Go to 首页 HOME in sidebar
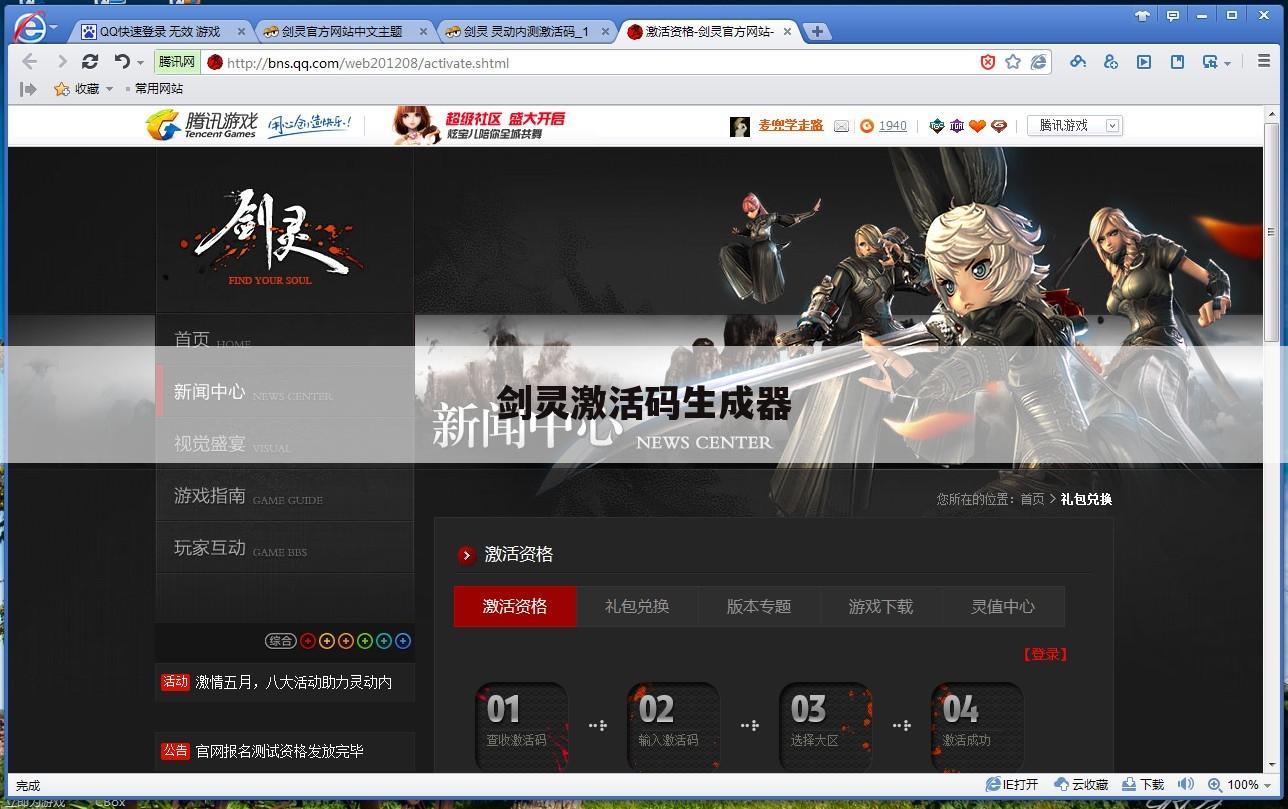Viewport: 1288px width, 809px height. click(x=285, y=340)
